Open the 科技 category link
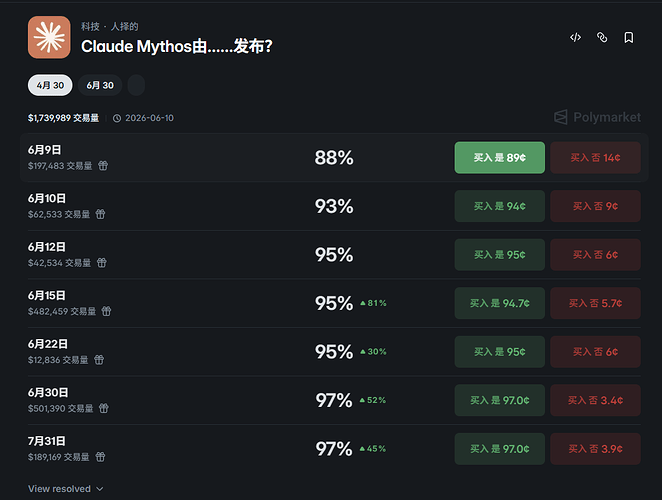This screenshot has height=500, width=662. pos(90,27)
